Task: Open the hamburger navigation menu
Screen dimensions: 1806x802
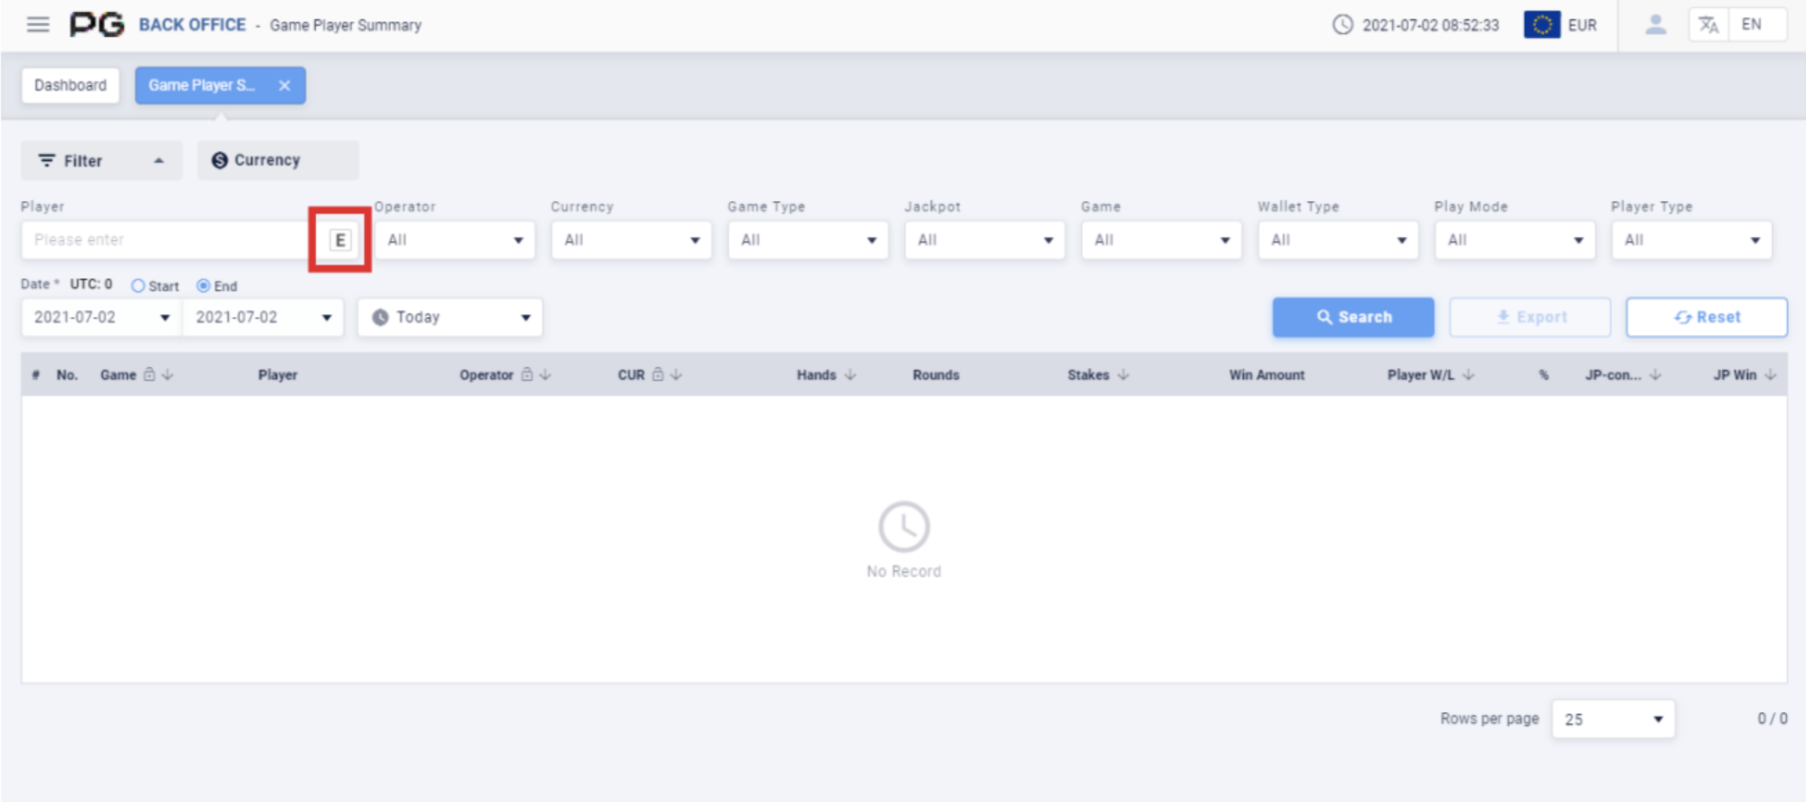Action: [x=38, y=25]
